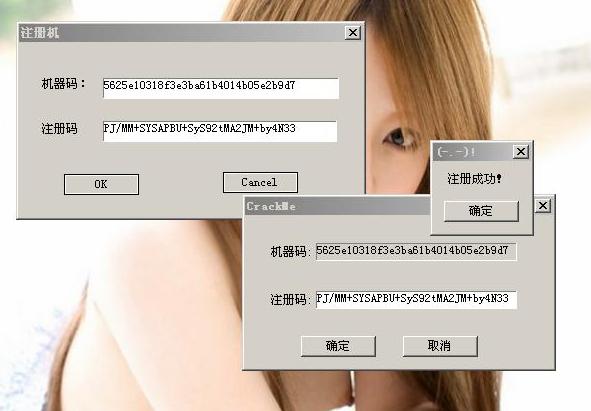
Task: Click OK in the 注册机 keygen window
Action: coord(101,184)
